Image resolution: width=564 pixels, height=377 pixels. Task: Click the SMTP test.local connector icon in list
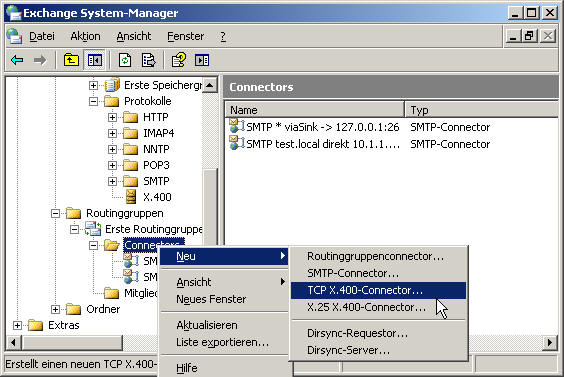pos(237,143)
